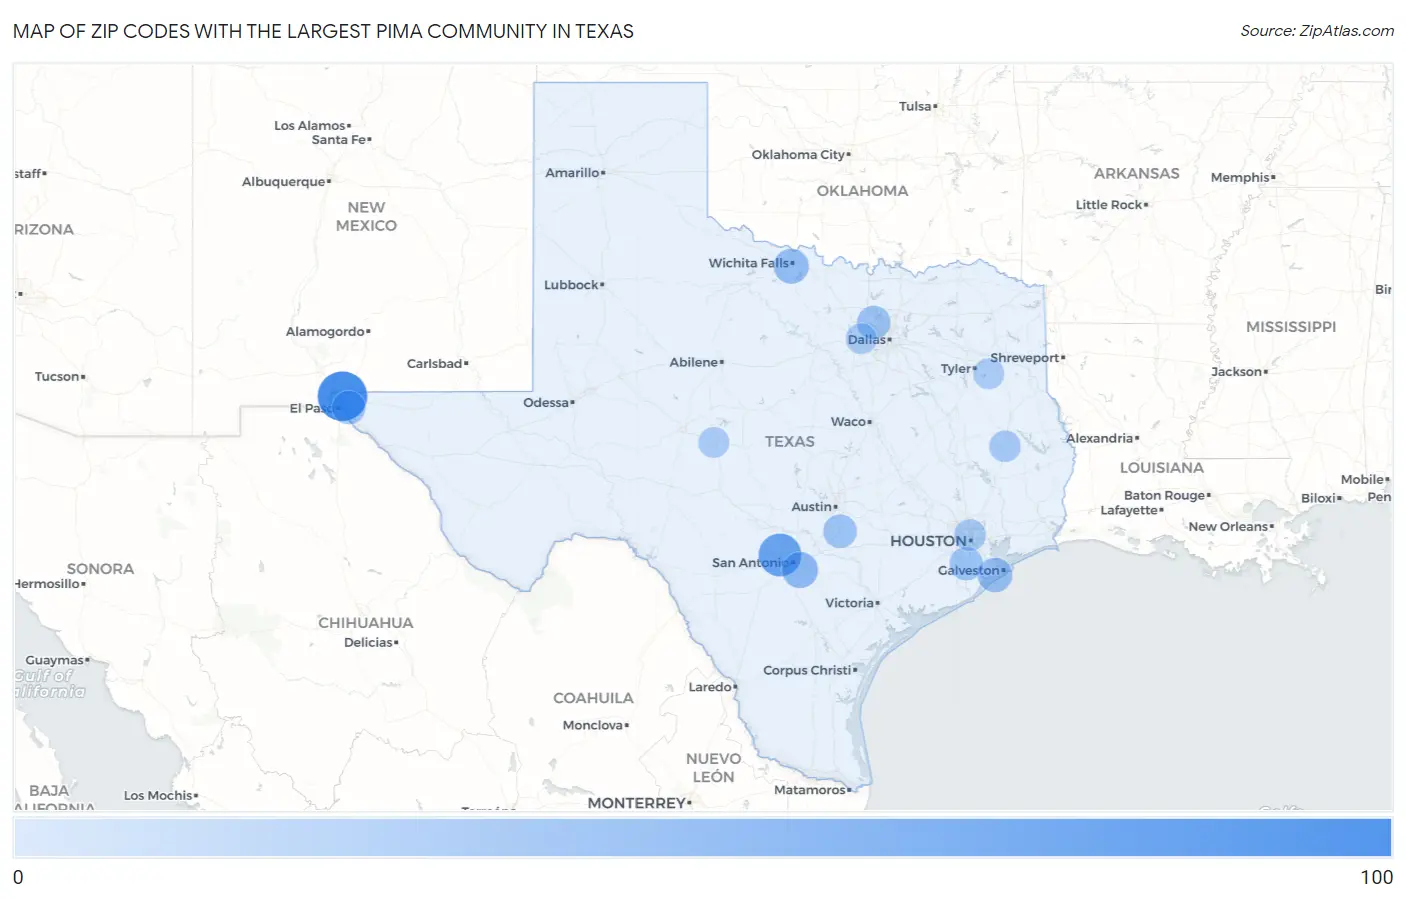Screen dimensions: 1406x899
Task: Click the Memphis city label
Action: click(x=1240, y=178)
